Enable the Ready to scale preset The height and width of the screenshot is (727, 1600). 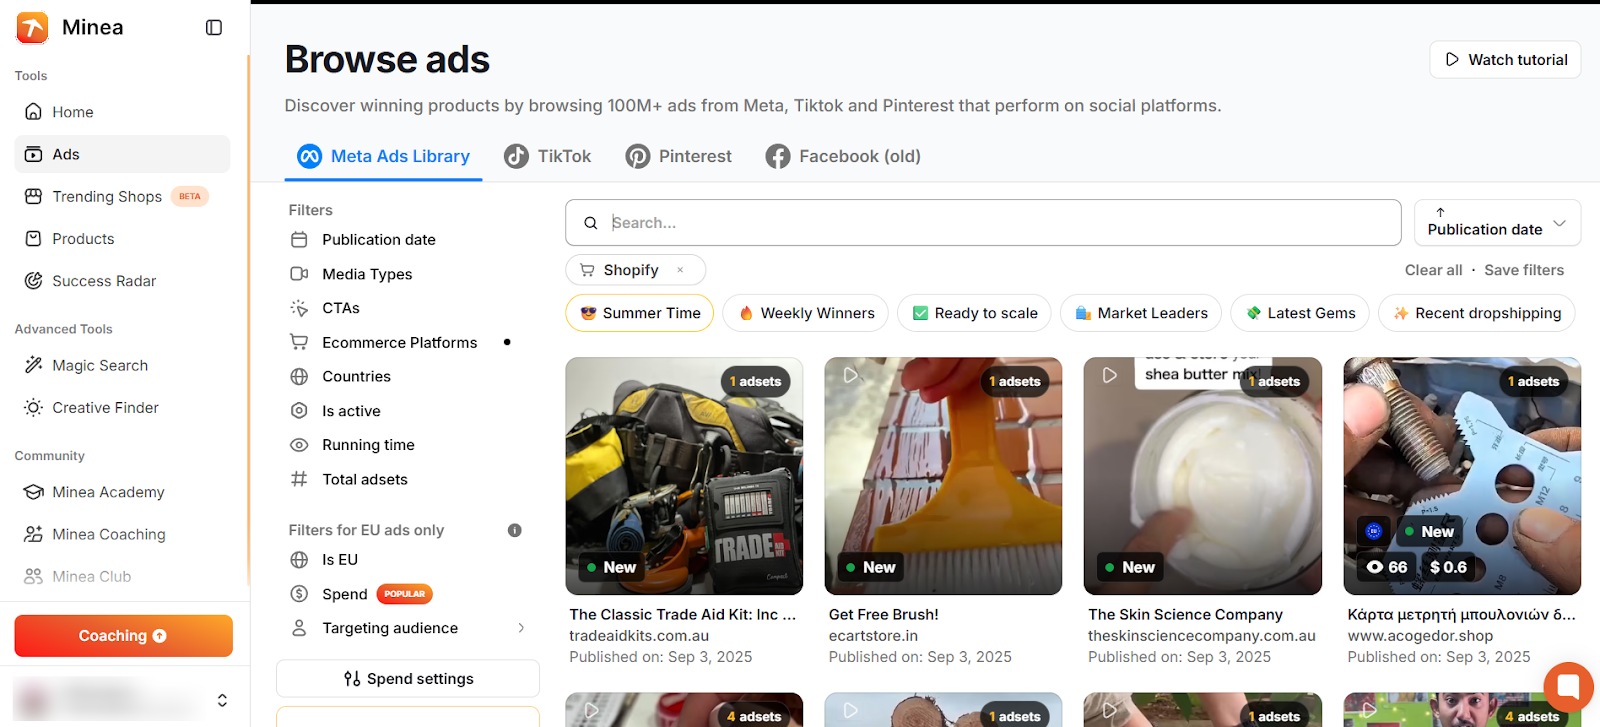(974, 313)
